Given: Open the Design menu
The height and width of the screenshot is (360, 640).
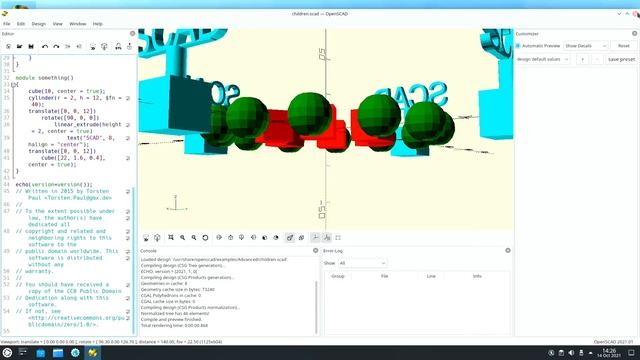Looking at the screenshot, I should pyautogui.click(x=39, y=24).
